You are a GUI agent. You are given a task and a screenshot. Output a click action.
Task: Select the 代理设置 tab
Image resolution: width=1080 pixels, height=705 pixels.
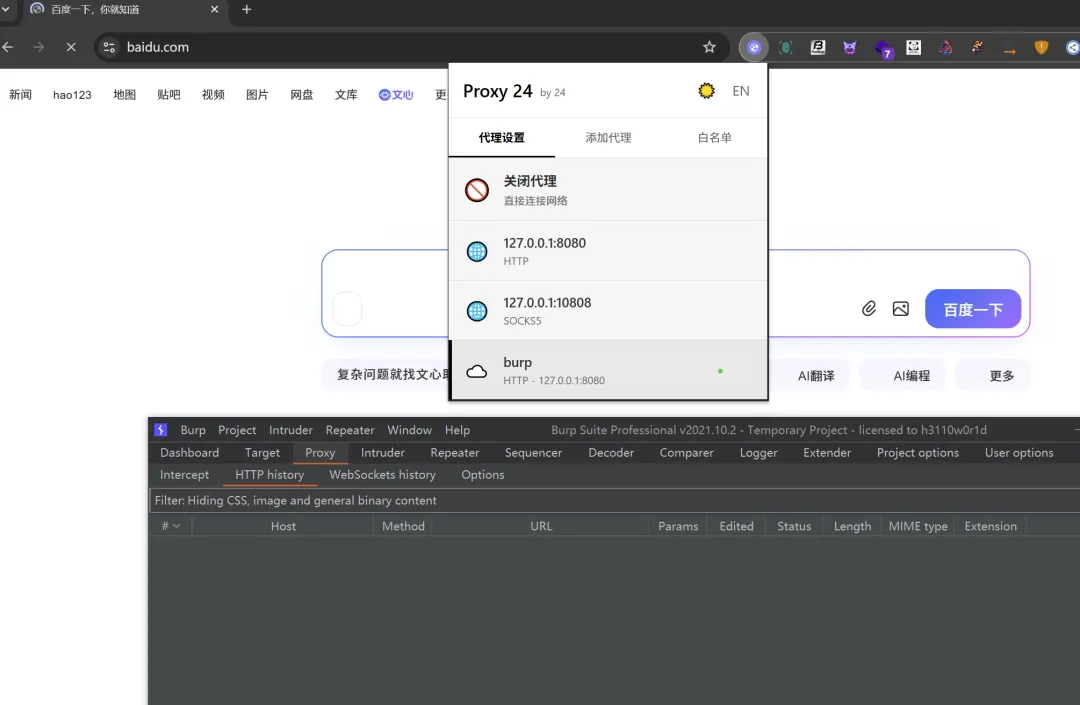pyautogui.click(x=501, y=138)
